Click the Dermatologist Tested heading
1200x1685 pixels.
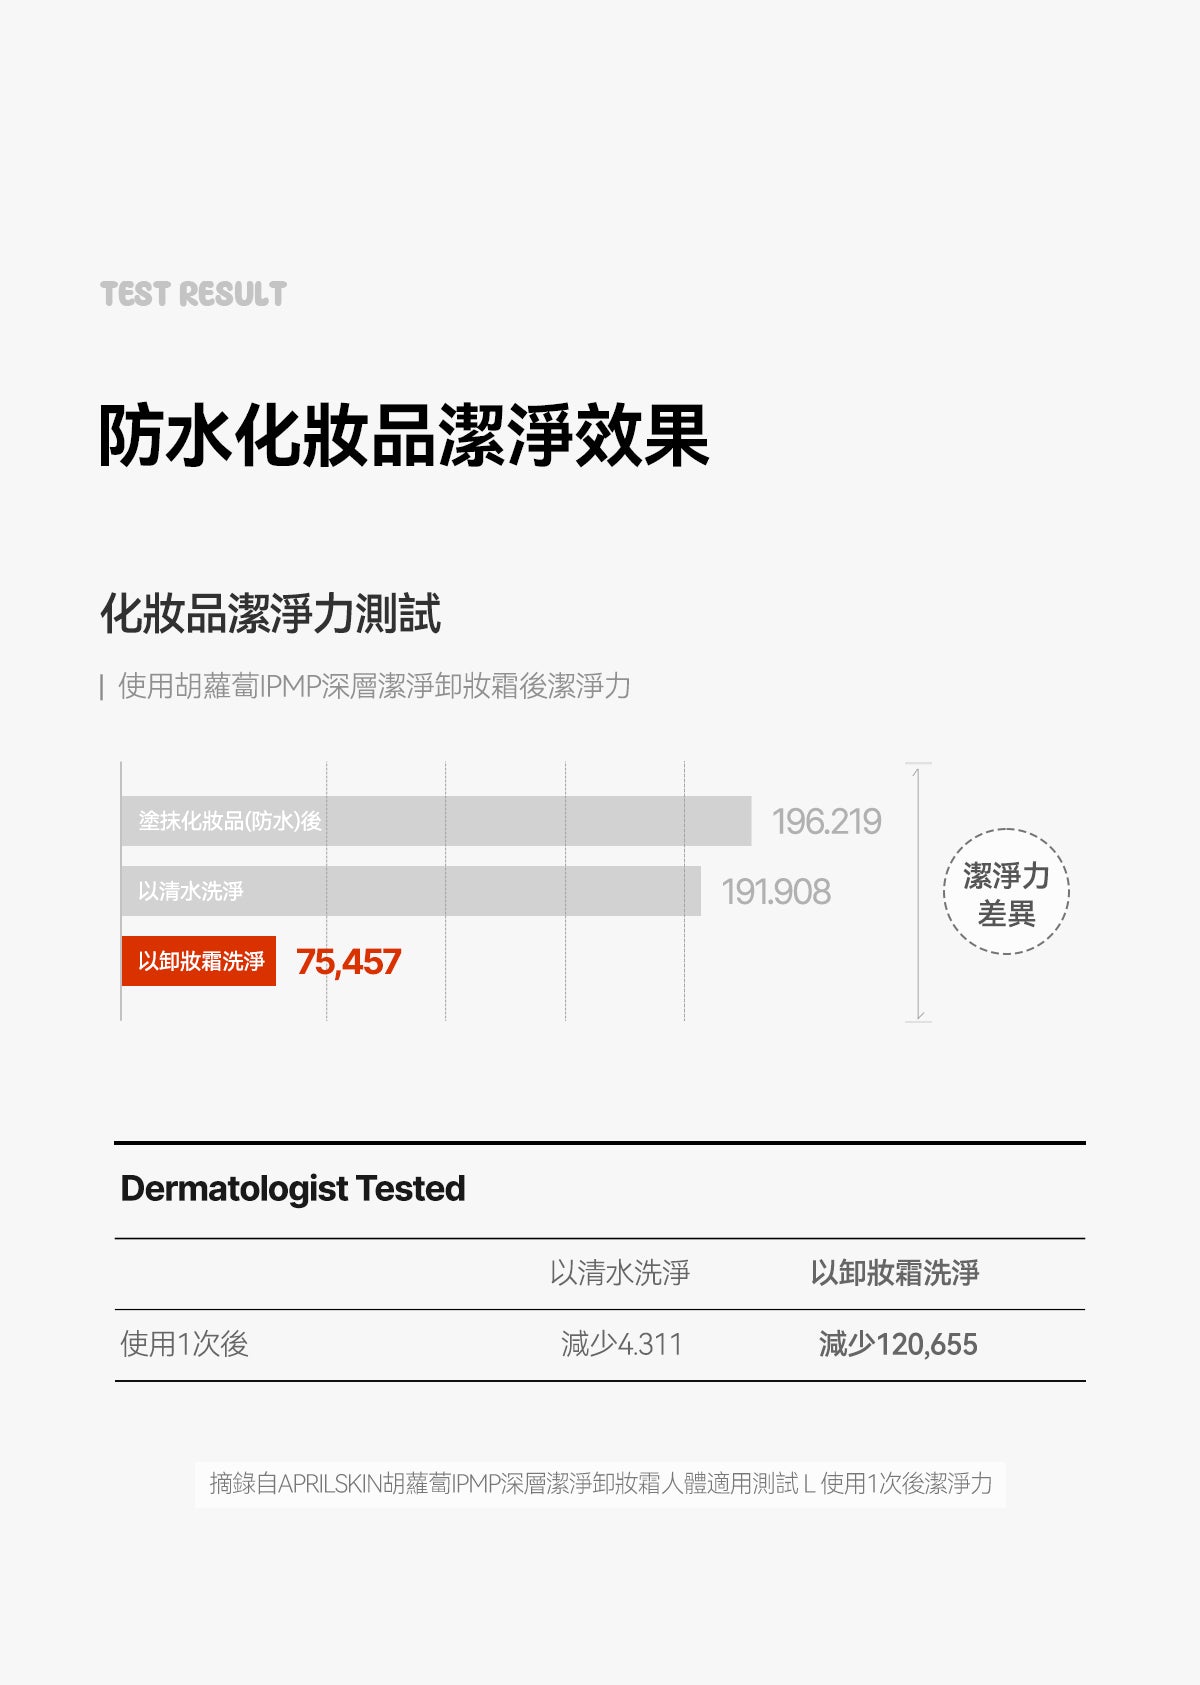(x=293, y=1189)
